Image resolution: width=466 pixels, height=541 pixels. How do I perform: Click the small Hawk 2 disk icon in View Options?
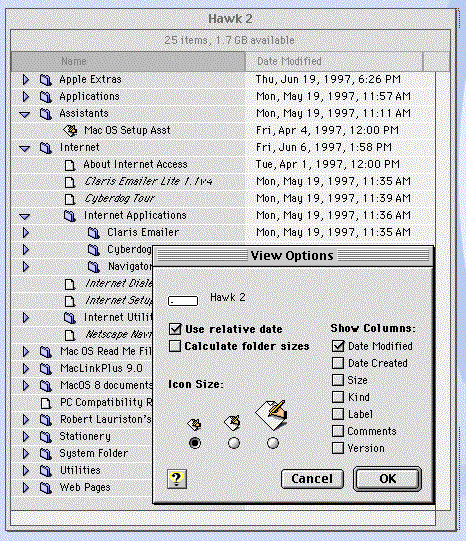(x=183, y=301)
